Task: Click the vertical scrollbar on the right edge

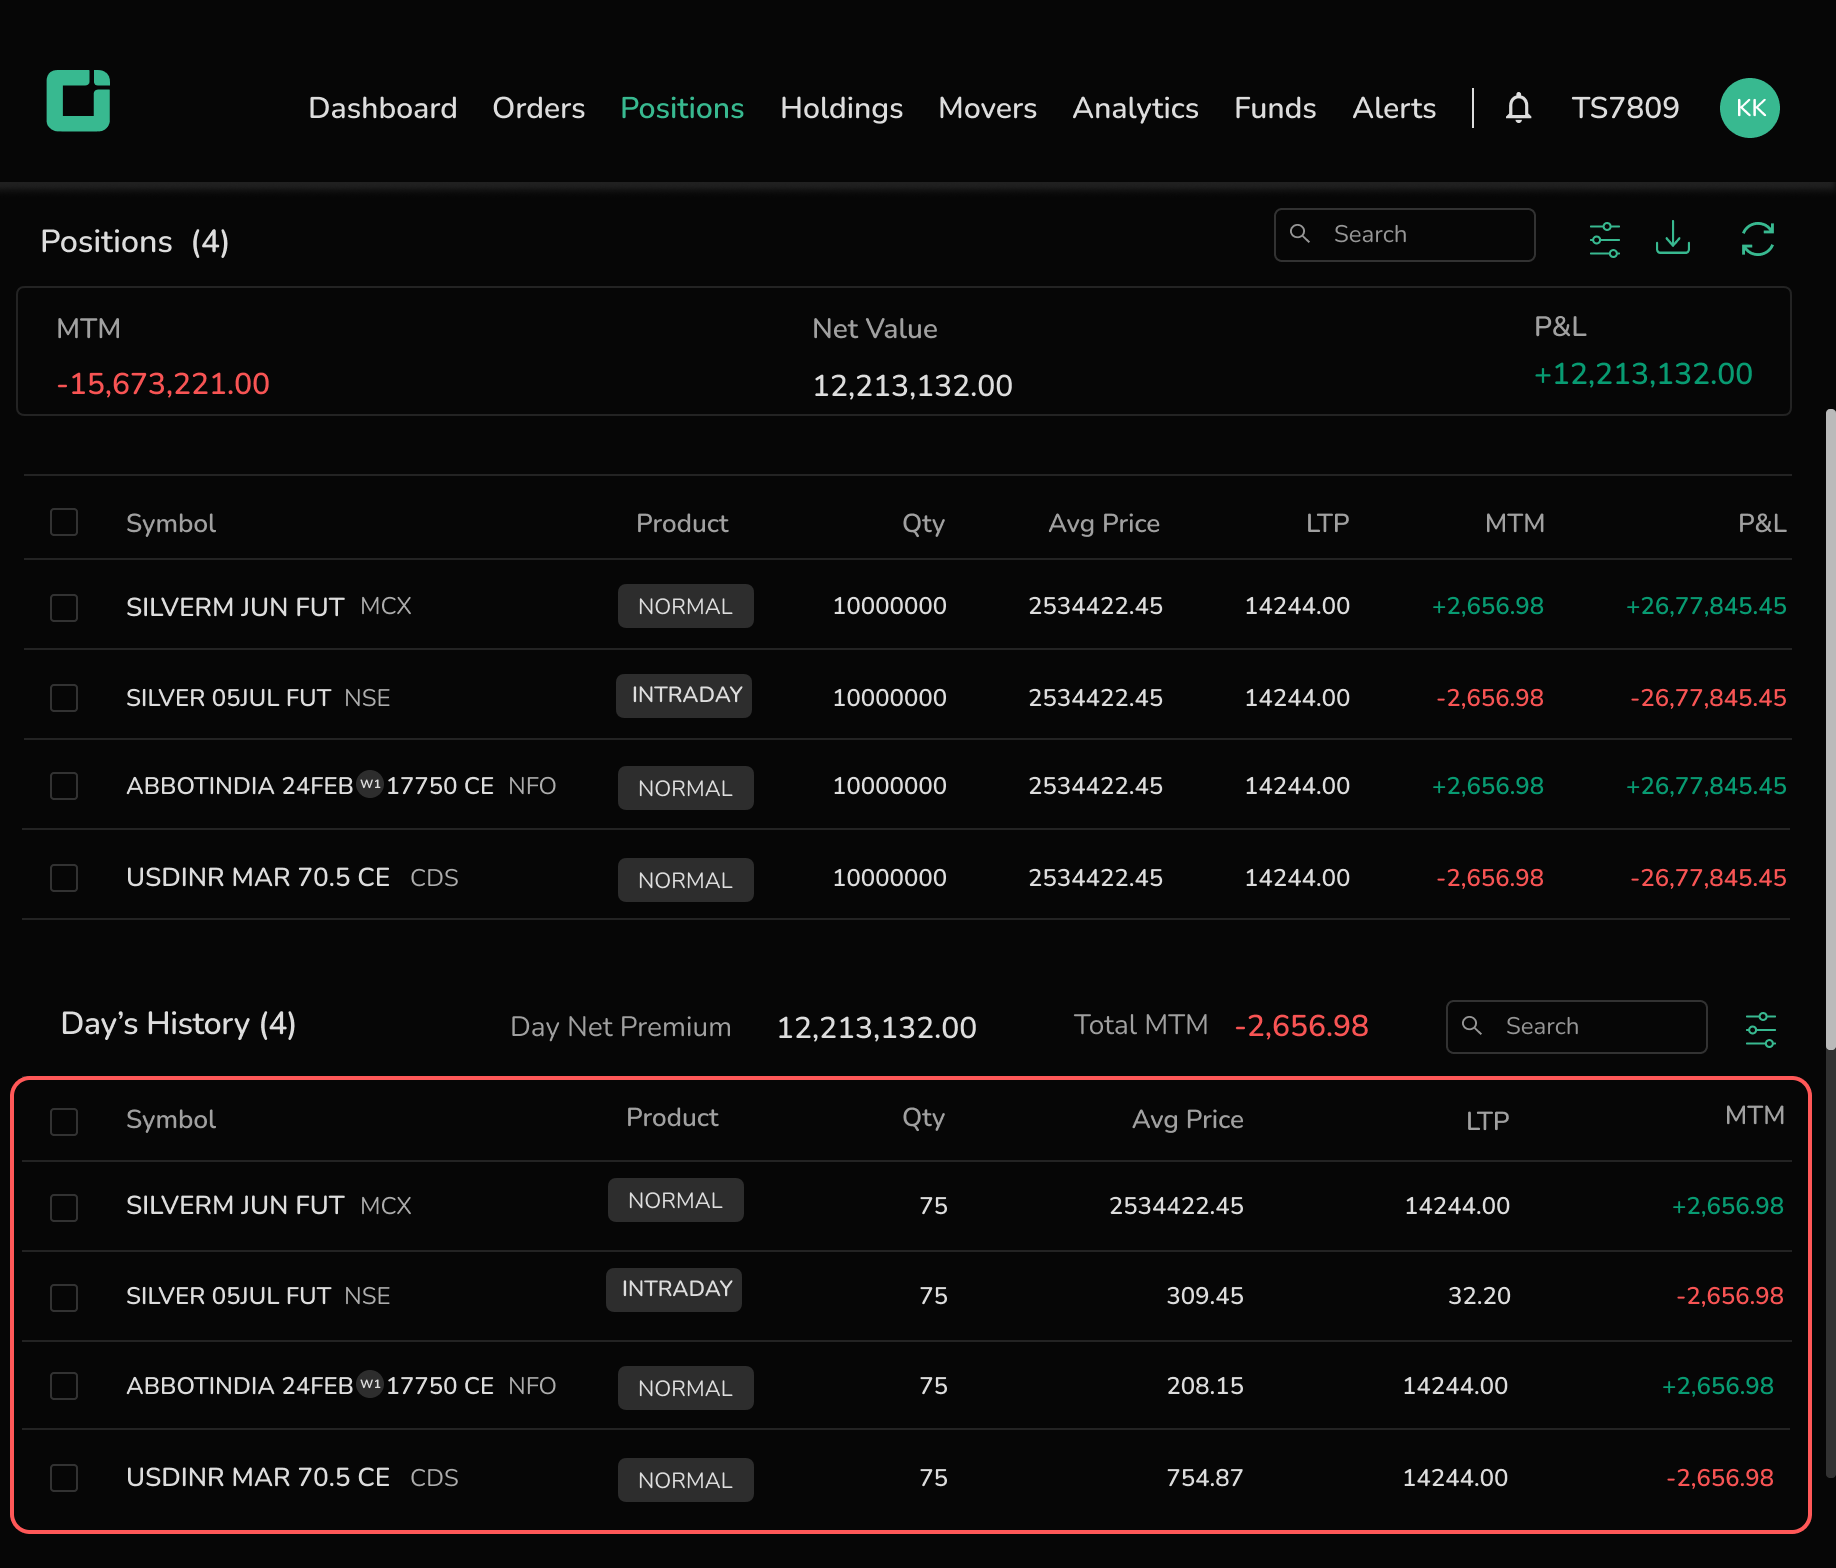Action: pos(1830,730)
